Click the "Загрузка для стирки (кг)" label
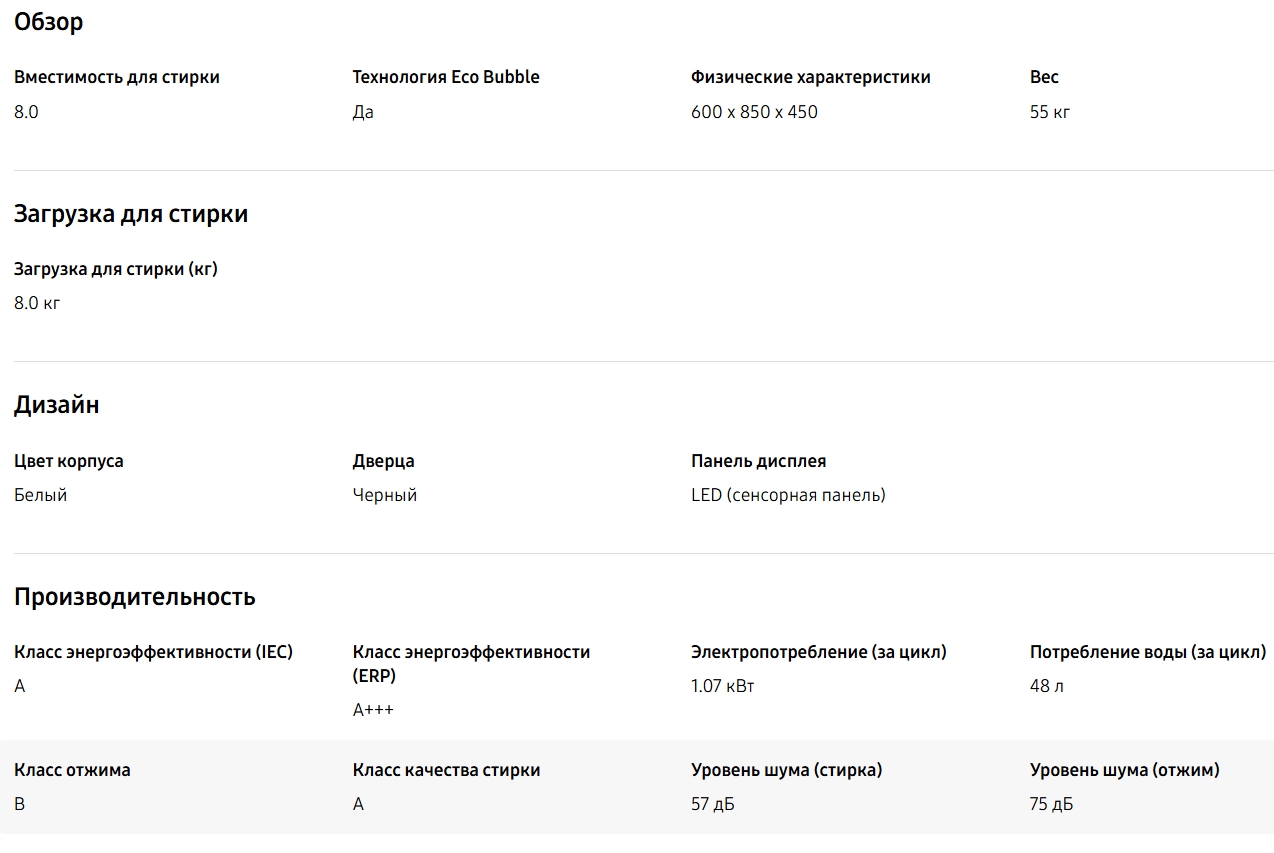Viewport: 1274px width, 853px height. 116,269
